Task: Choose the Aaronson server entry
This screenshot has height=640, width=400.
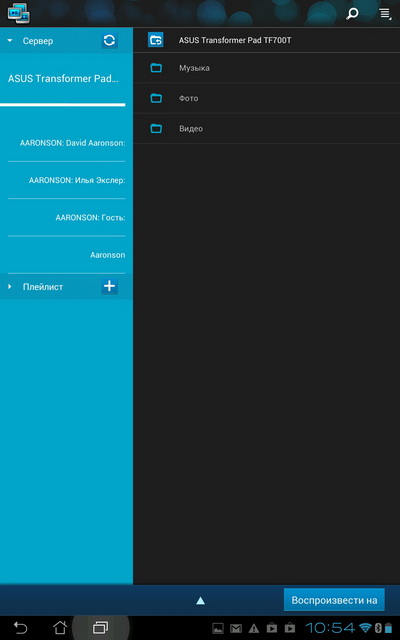Action: 67,255
